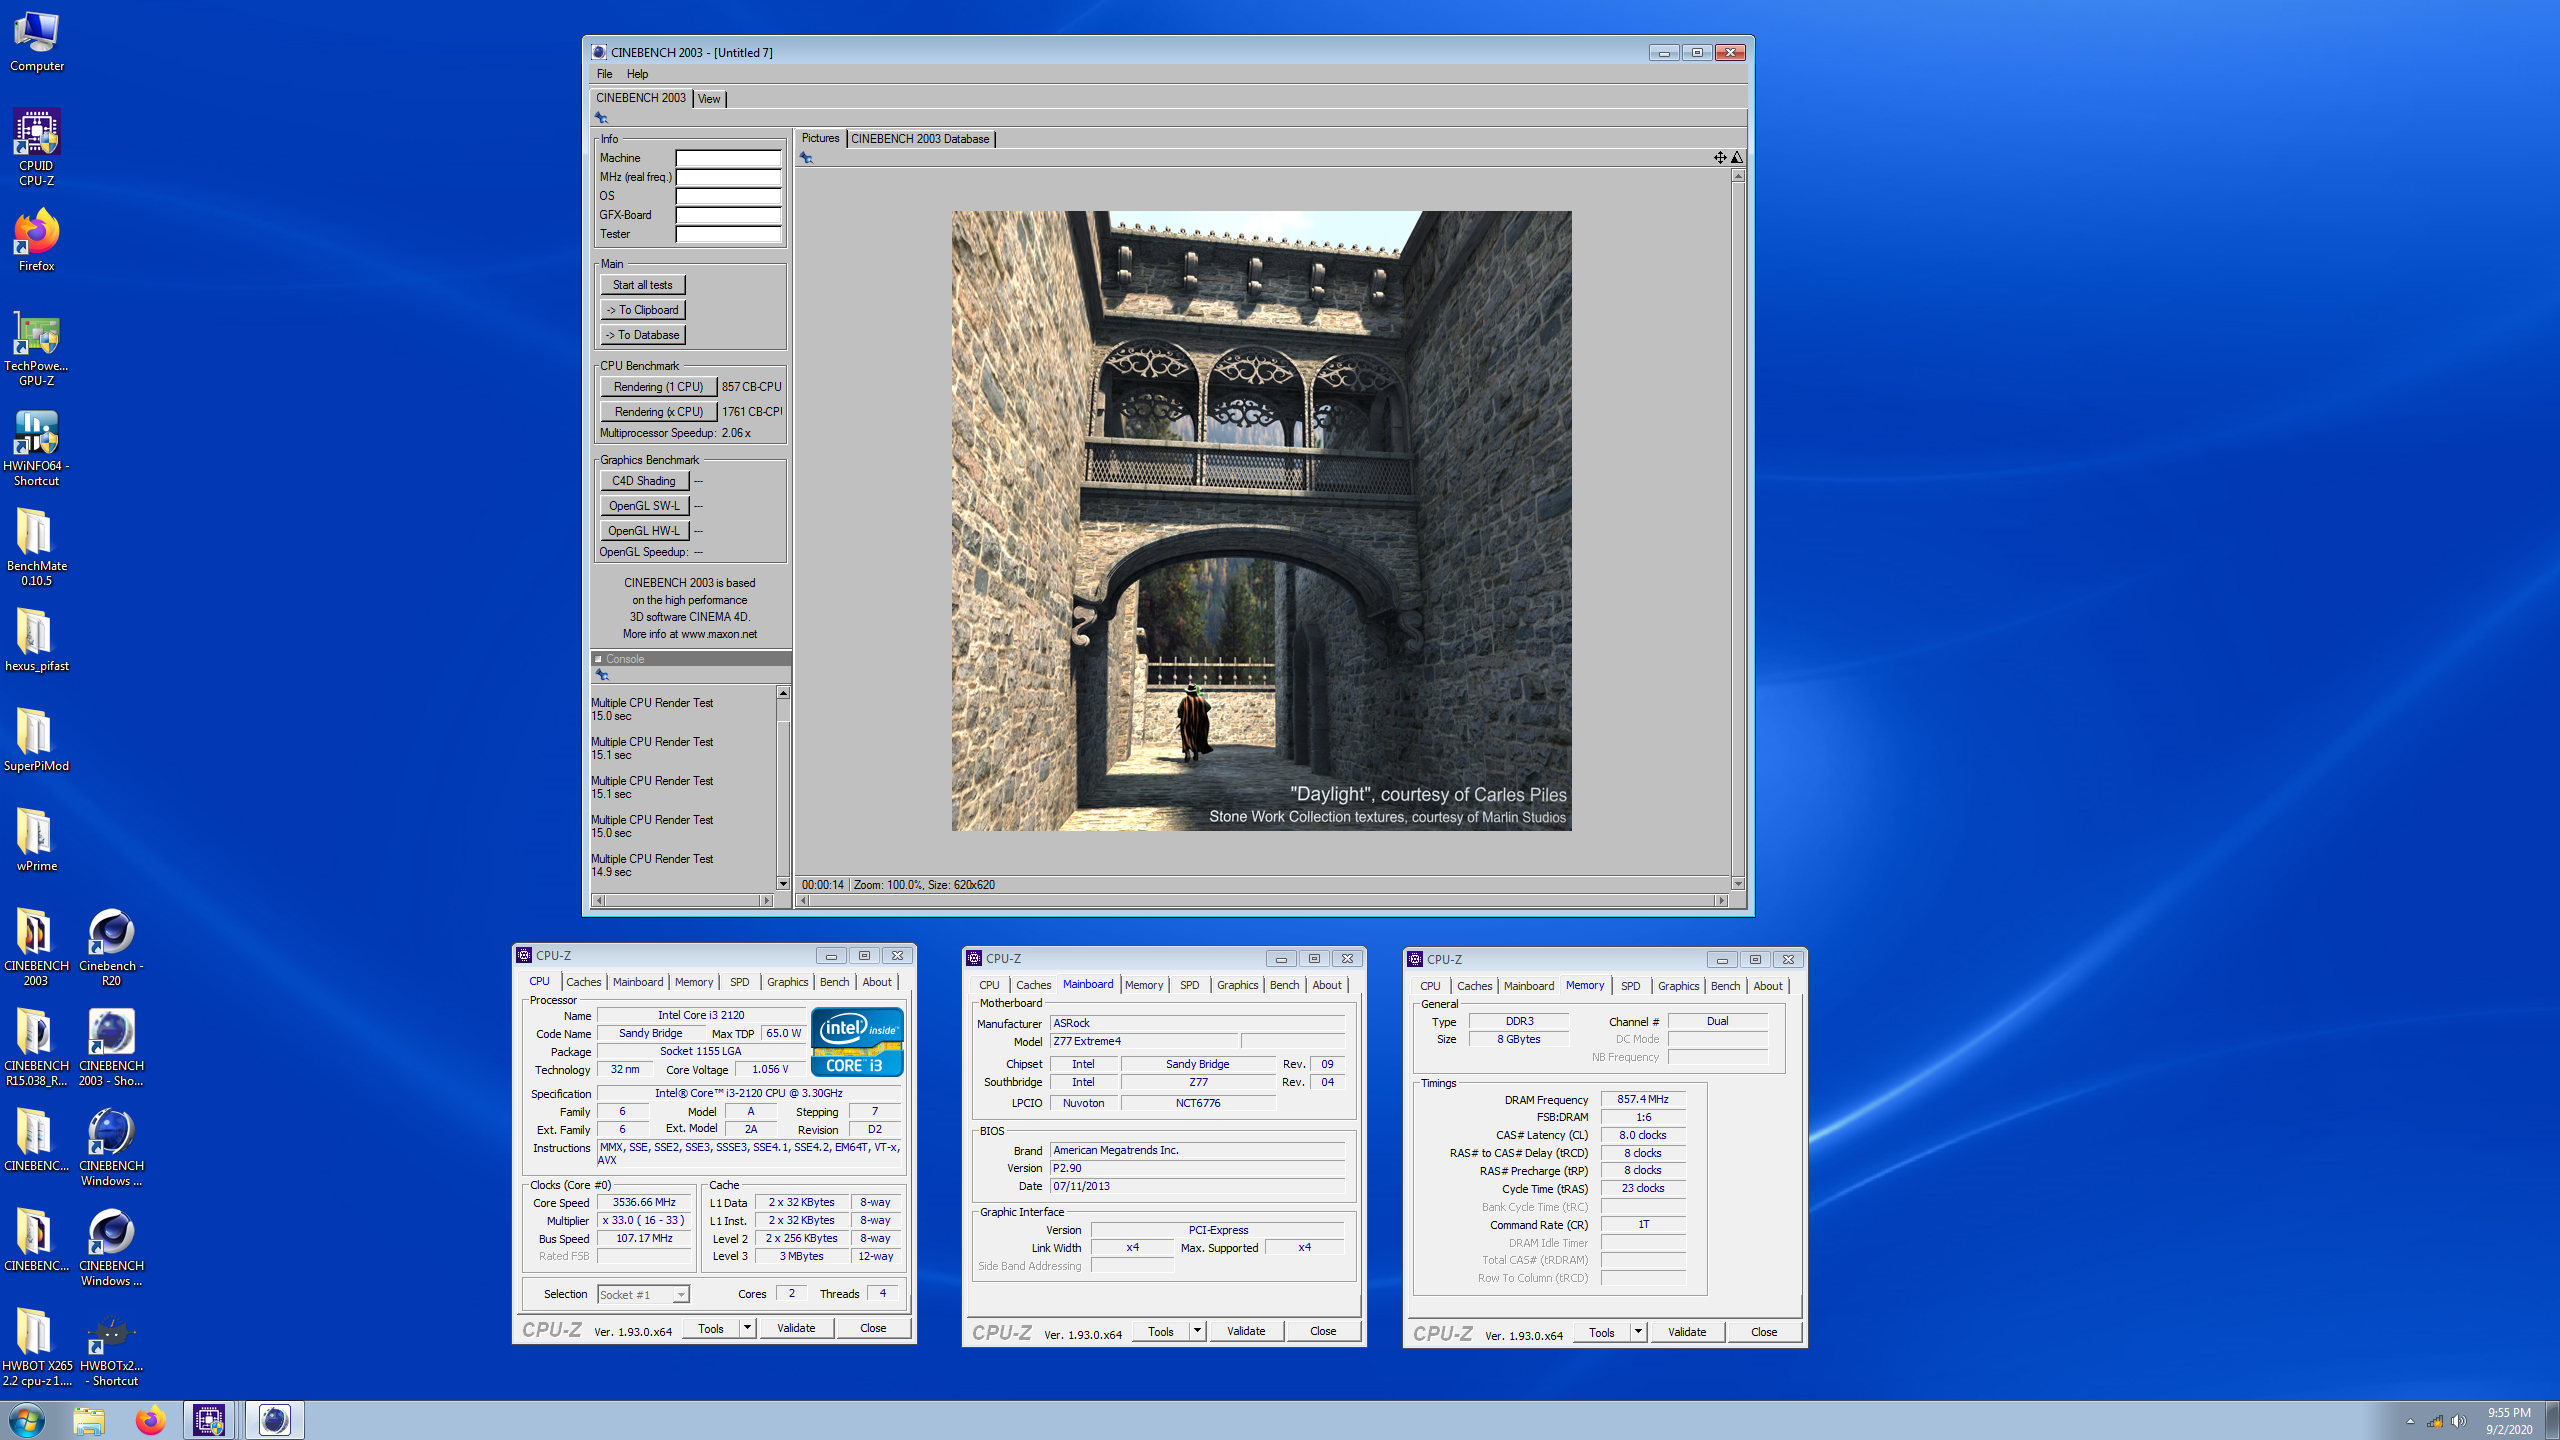Viewport: 2560px width, 1440px height.
Task: Open Help menu in Cinebench
Action: pyautogui.click(x=637, y=74)
